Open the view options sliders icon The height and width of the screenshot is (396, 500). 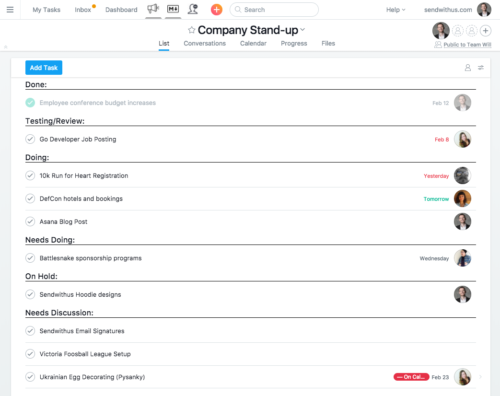click(481, 68)
